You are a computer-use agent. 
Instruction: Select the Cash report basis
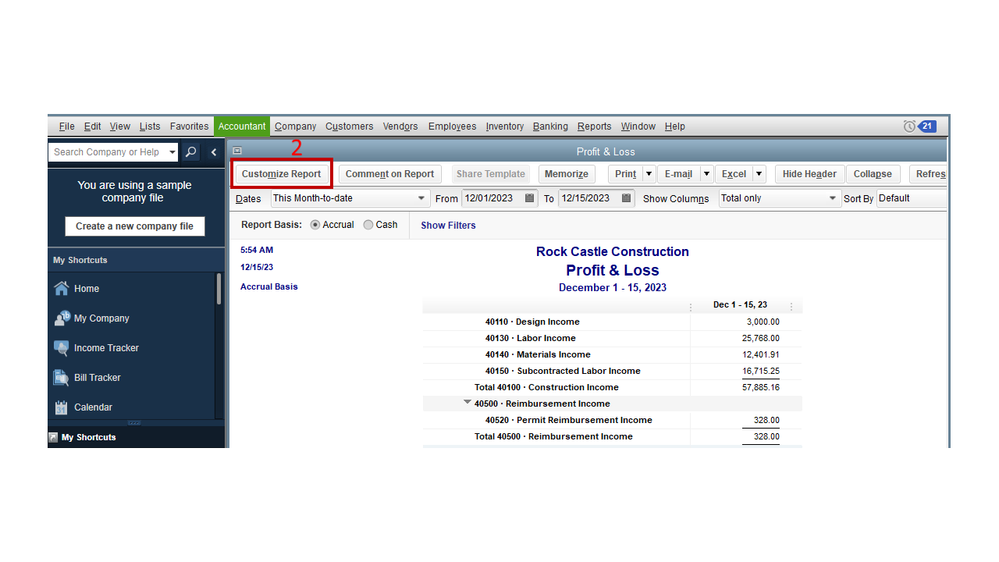(x=368, y=225)
